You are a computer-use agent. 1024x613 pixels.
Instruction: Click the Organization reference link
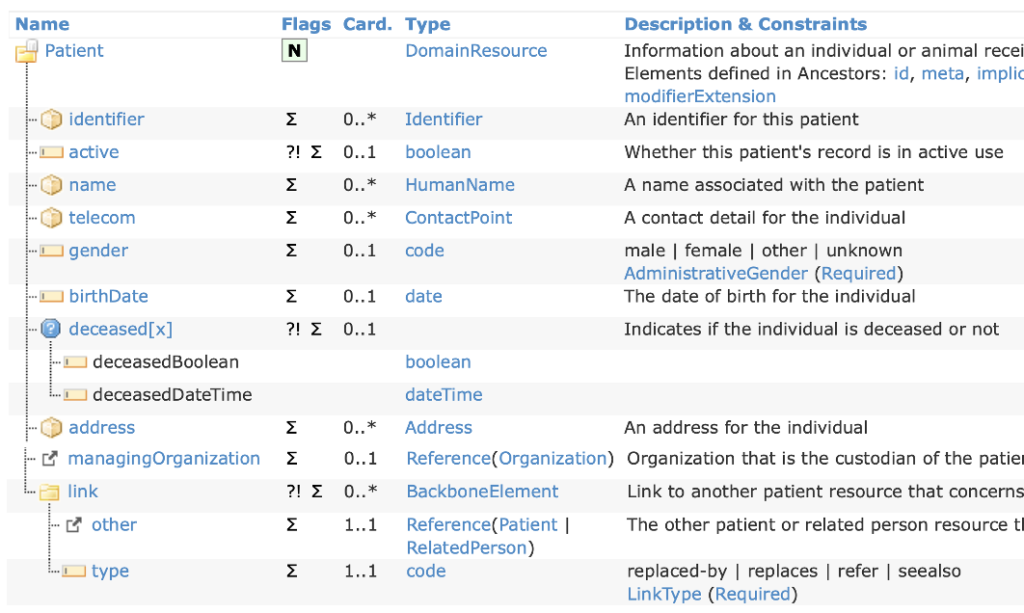point(553,458)
